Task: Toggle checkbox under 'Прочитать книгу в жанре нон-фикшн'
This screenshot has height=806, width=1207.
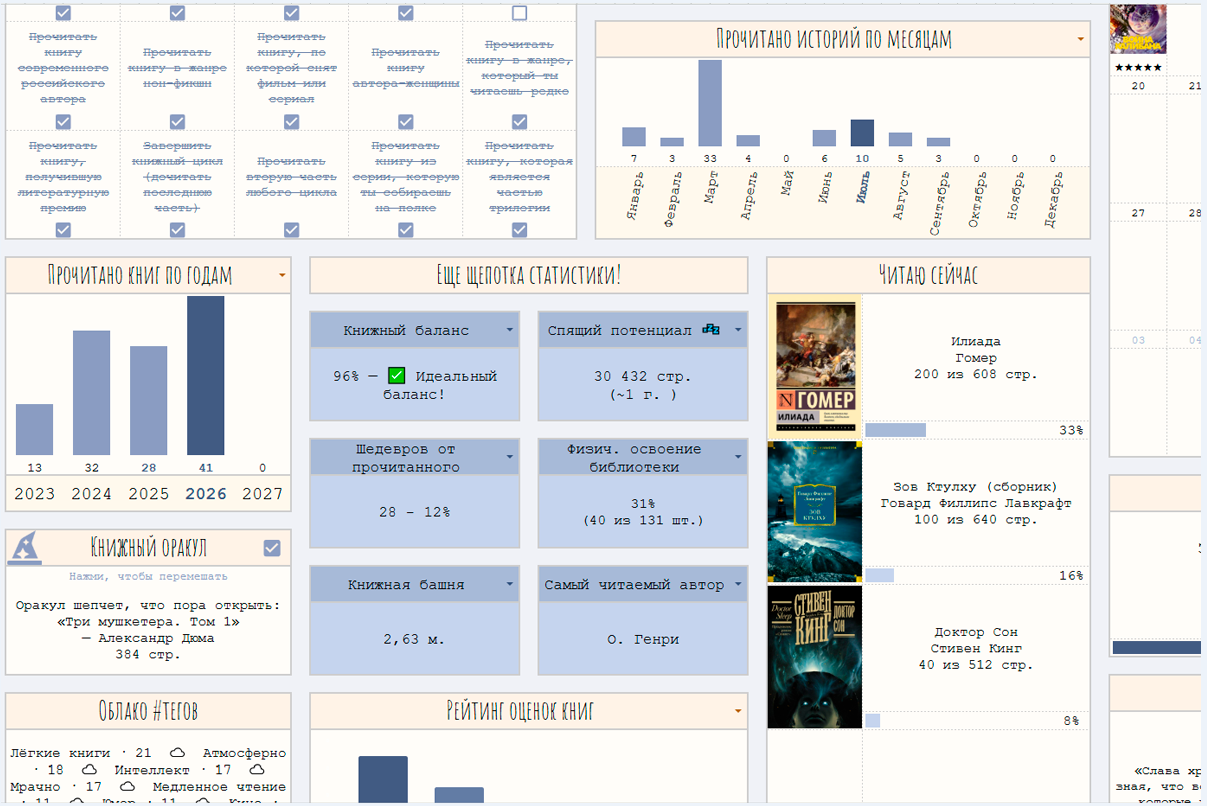Action: (x=177, y=122)
